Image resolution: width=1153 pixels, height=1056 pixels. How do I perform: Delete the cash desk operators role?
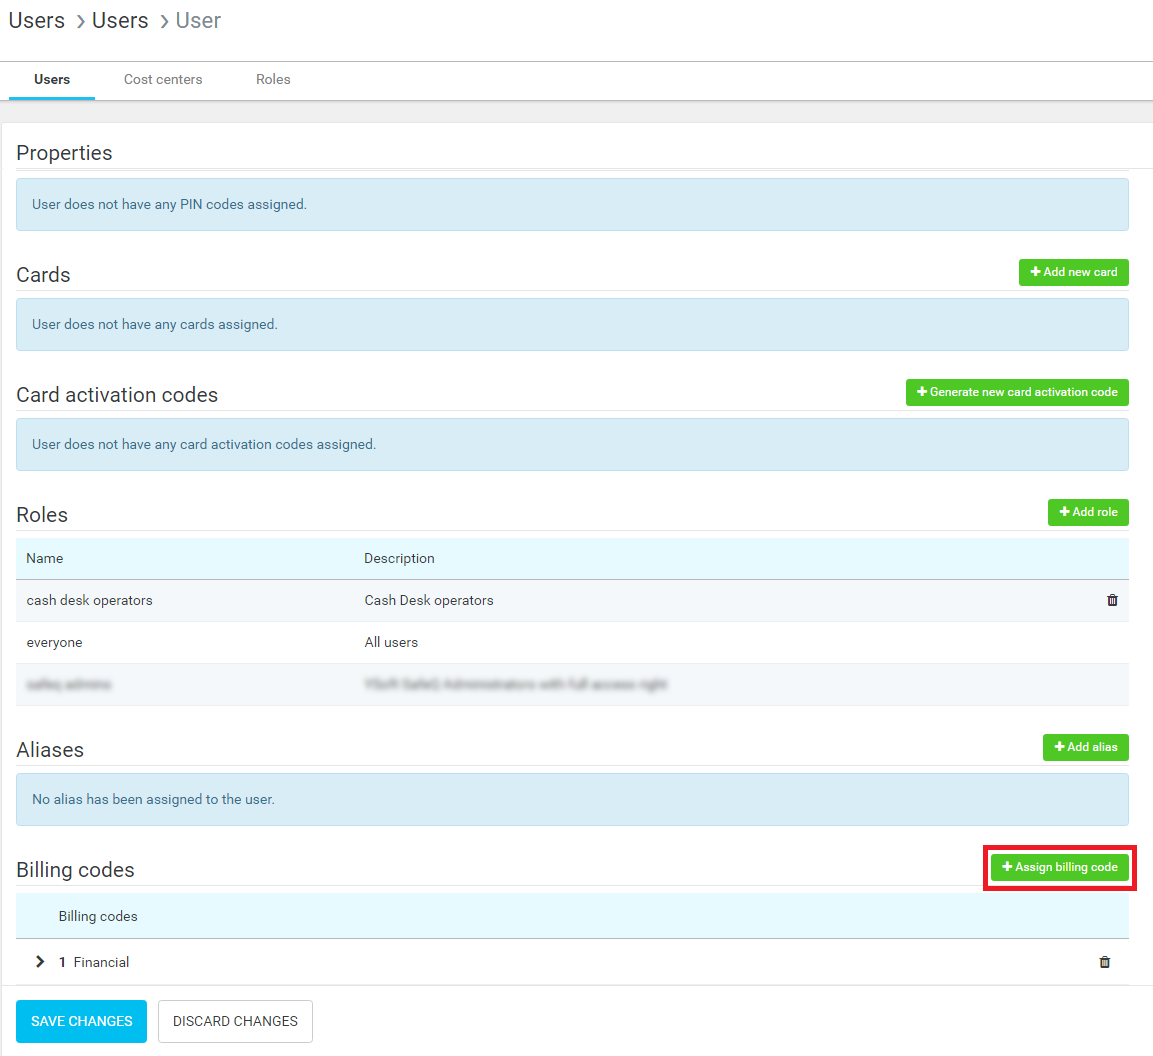(1112, 600)
